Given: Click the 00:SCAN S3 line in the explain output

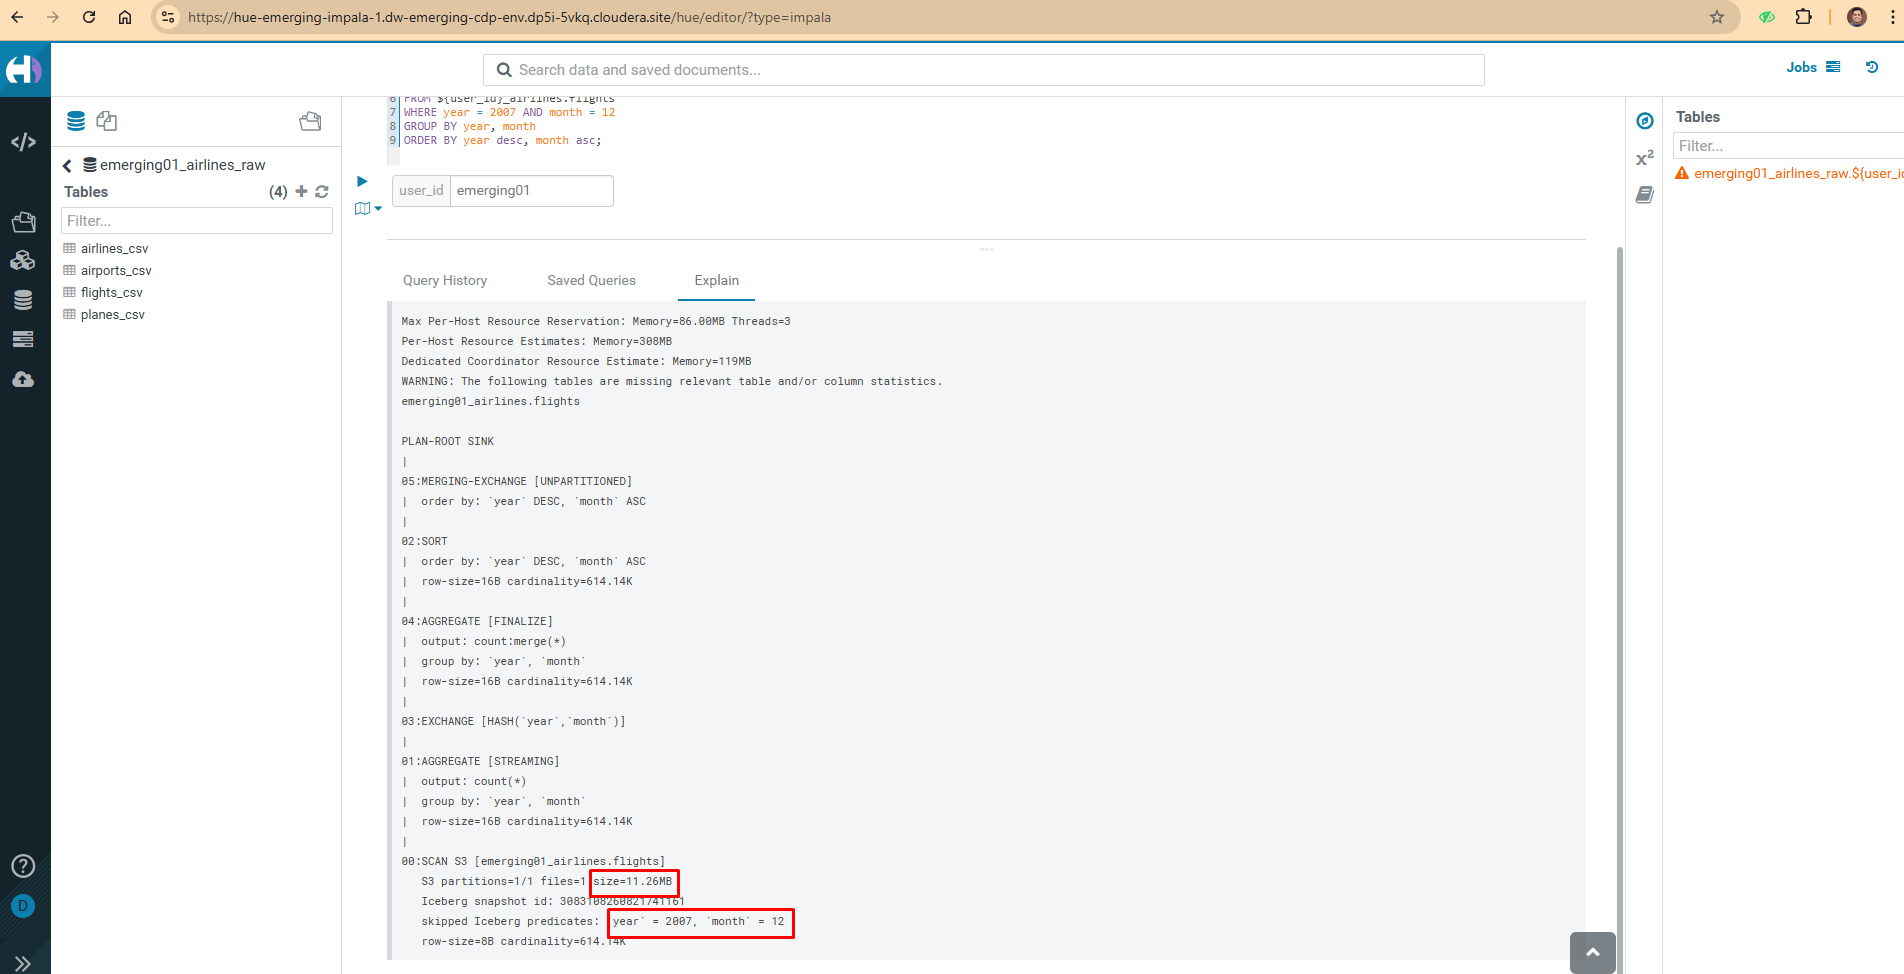Looking at the screenshot, I should (x=533, y=861).
